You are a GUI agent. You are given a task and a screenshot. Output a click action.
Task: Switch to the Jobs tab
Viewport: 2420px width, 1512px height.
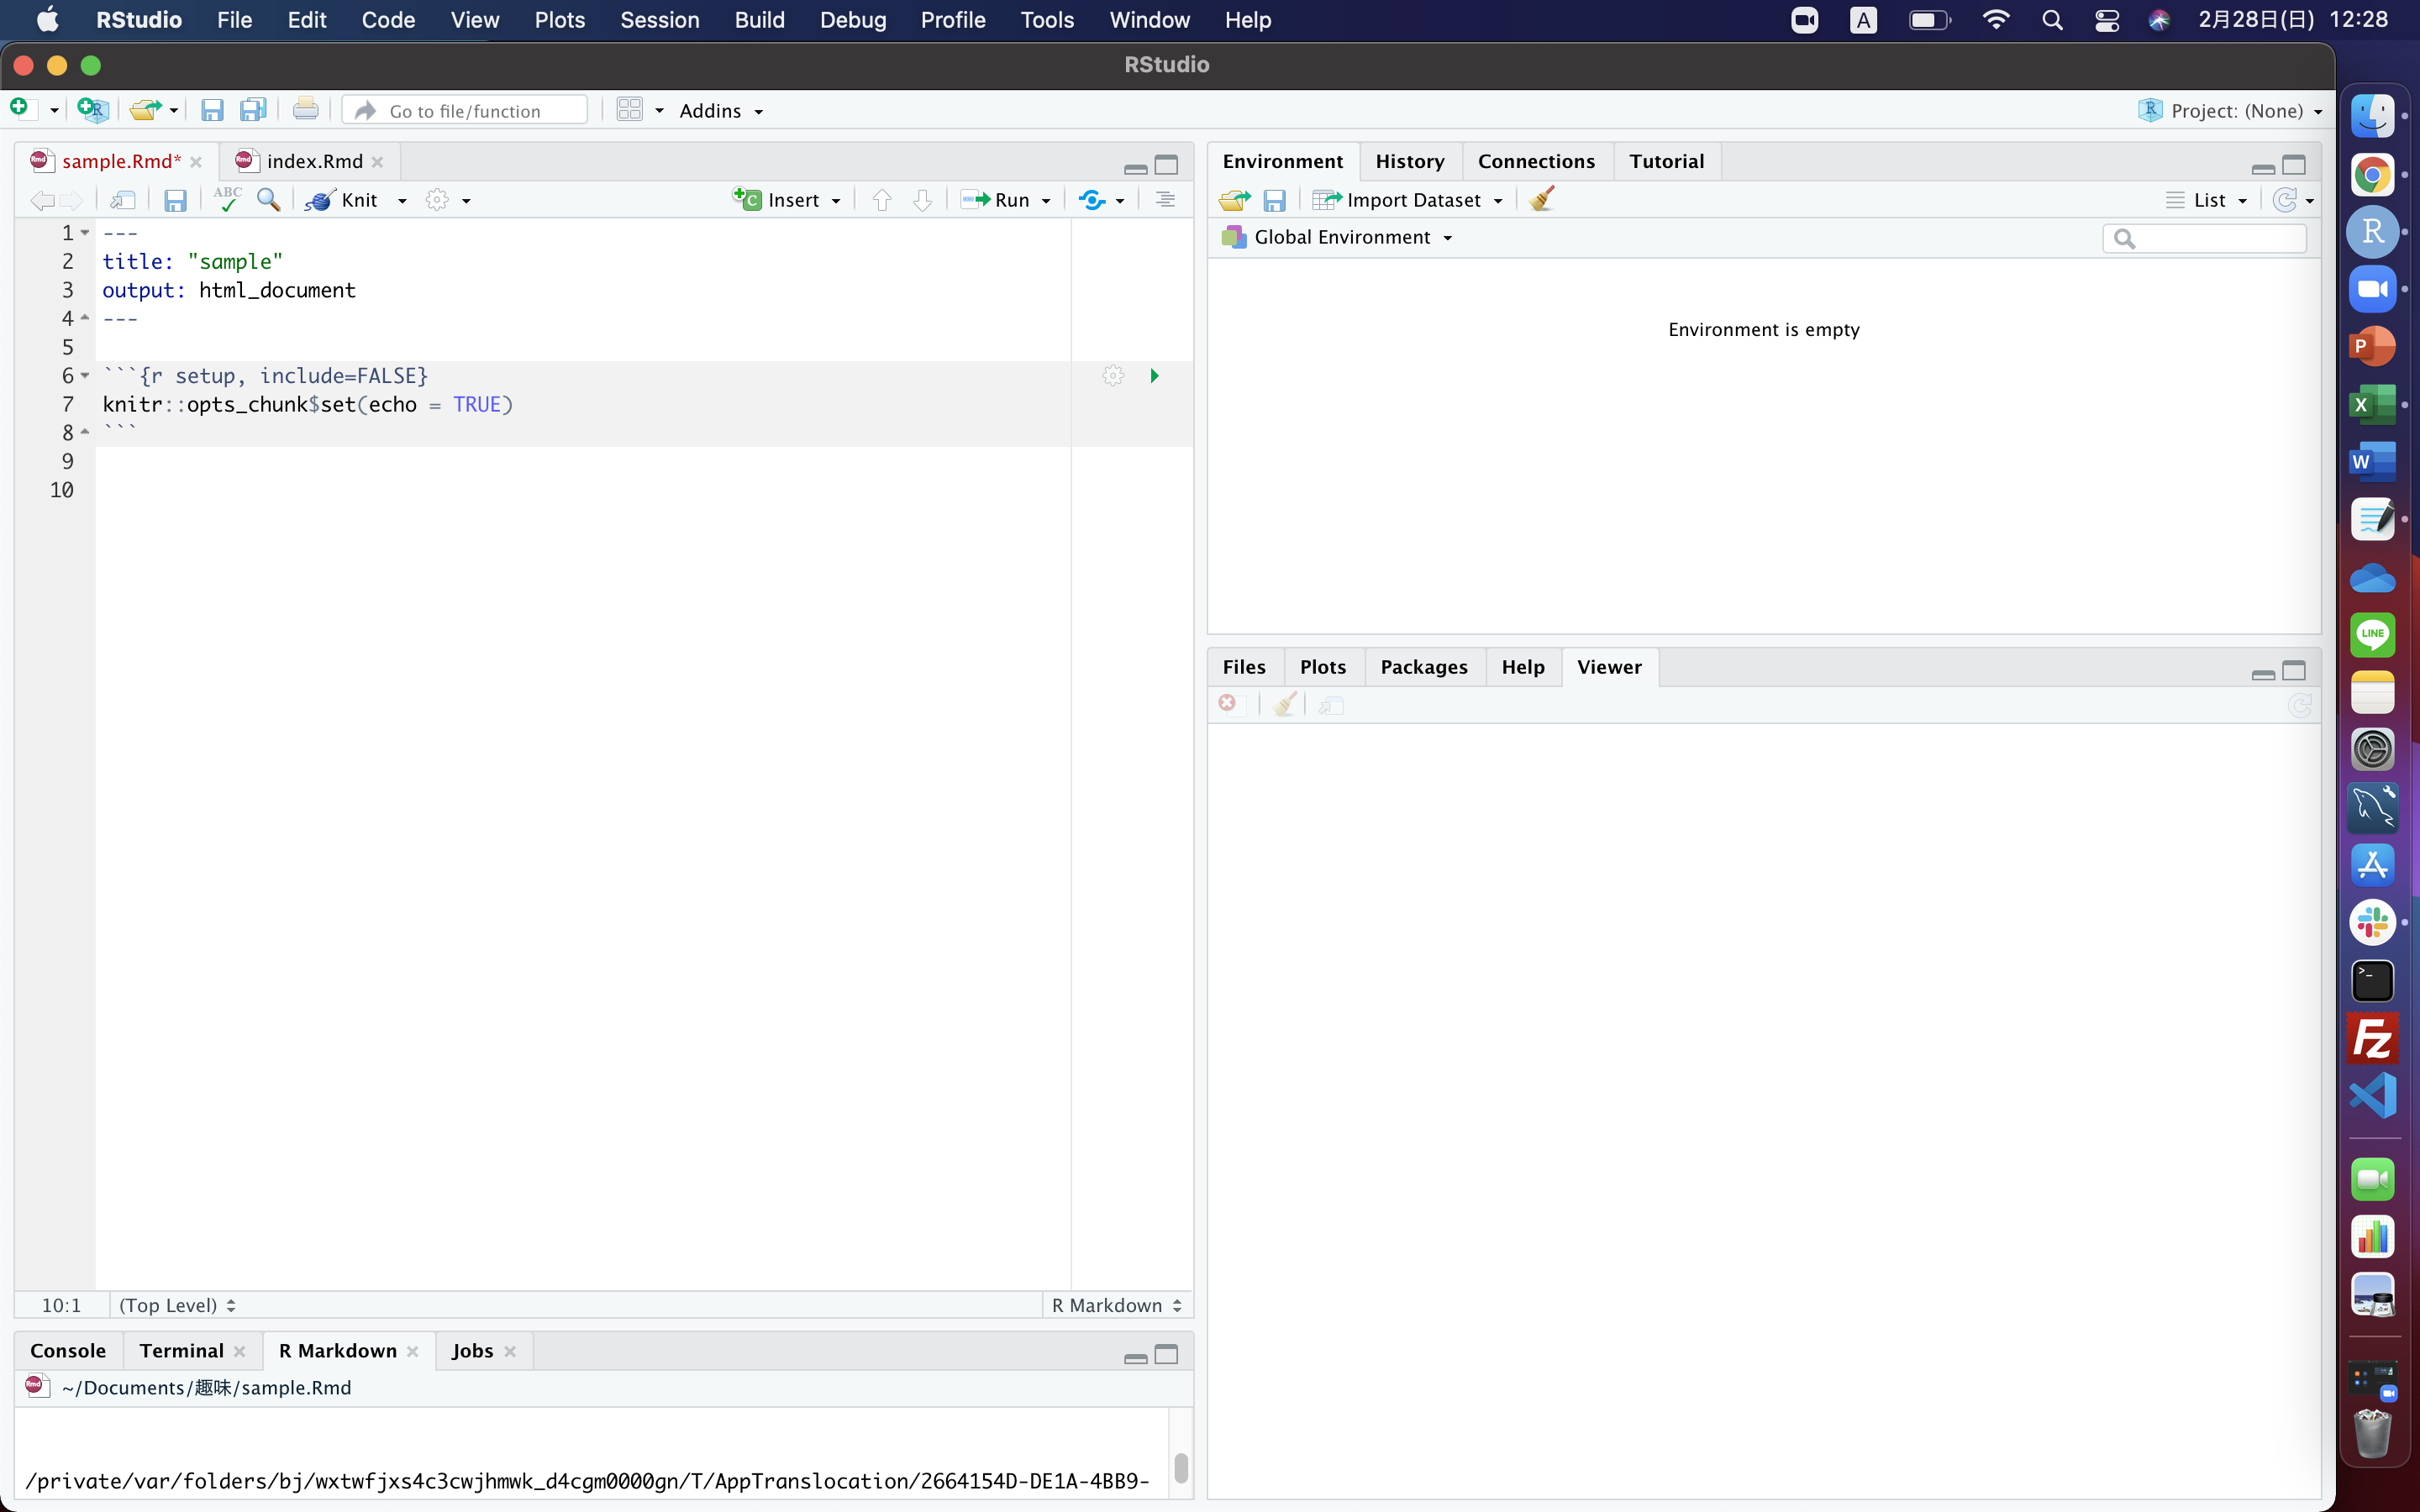(x=472, y=1351)
